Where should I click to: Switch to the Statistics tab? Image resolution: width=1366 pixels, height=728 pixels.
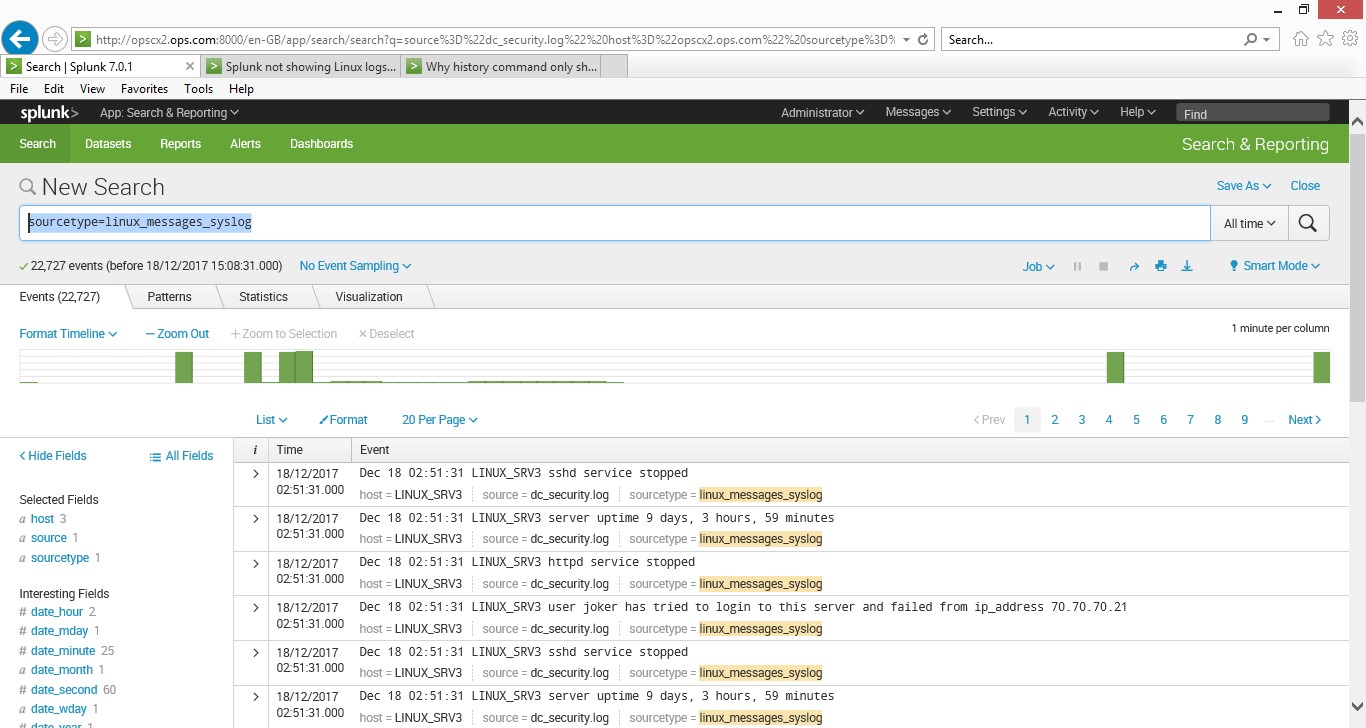[263, 297]
